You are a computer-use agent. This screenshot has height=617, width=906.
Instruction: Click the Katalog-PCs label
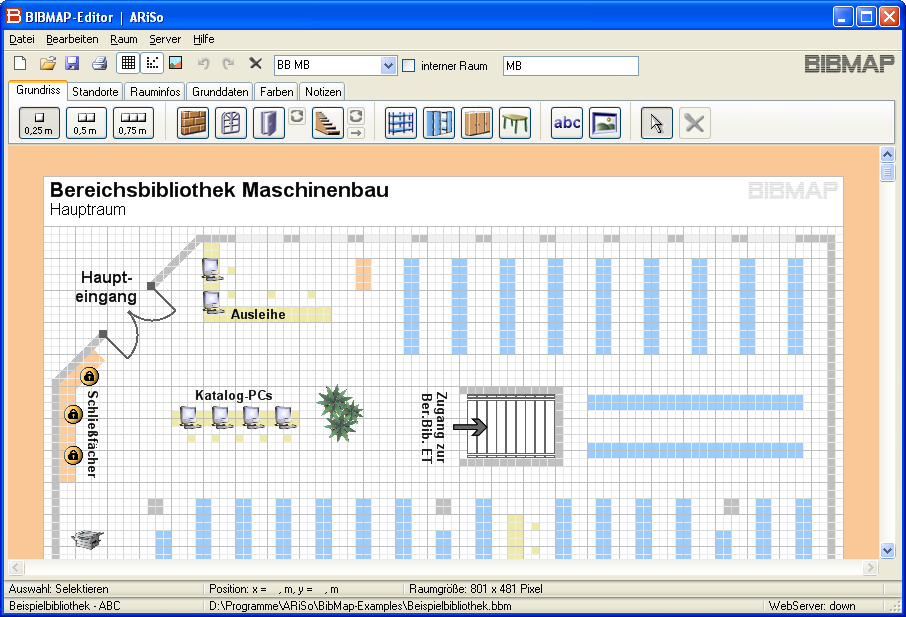point(233,395)
